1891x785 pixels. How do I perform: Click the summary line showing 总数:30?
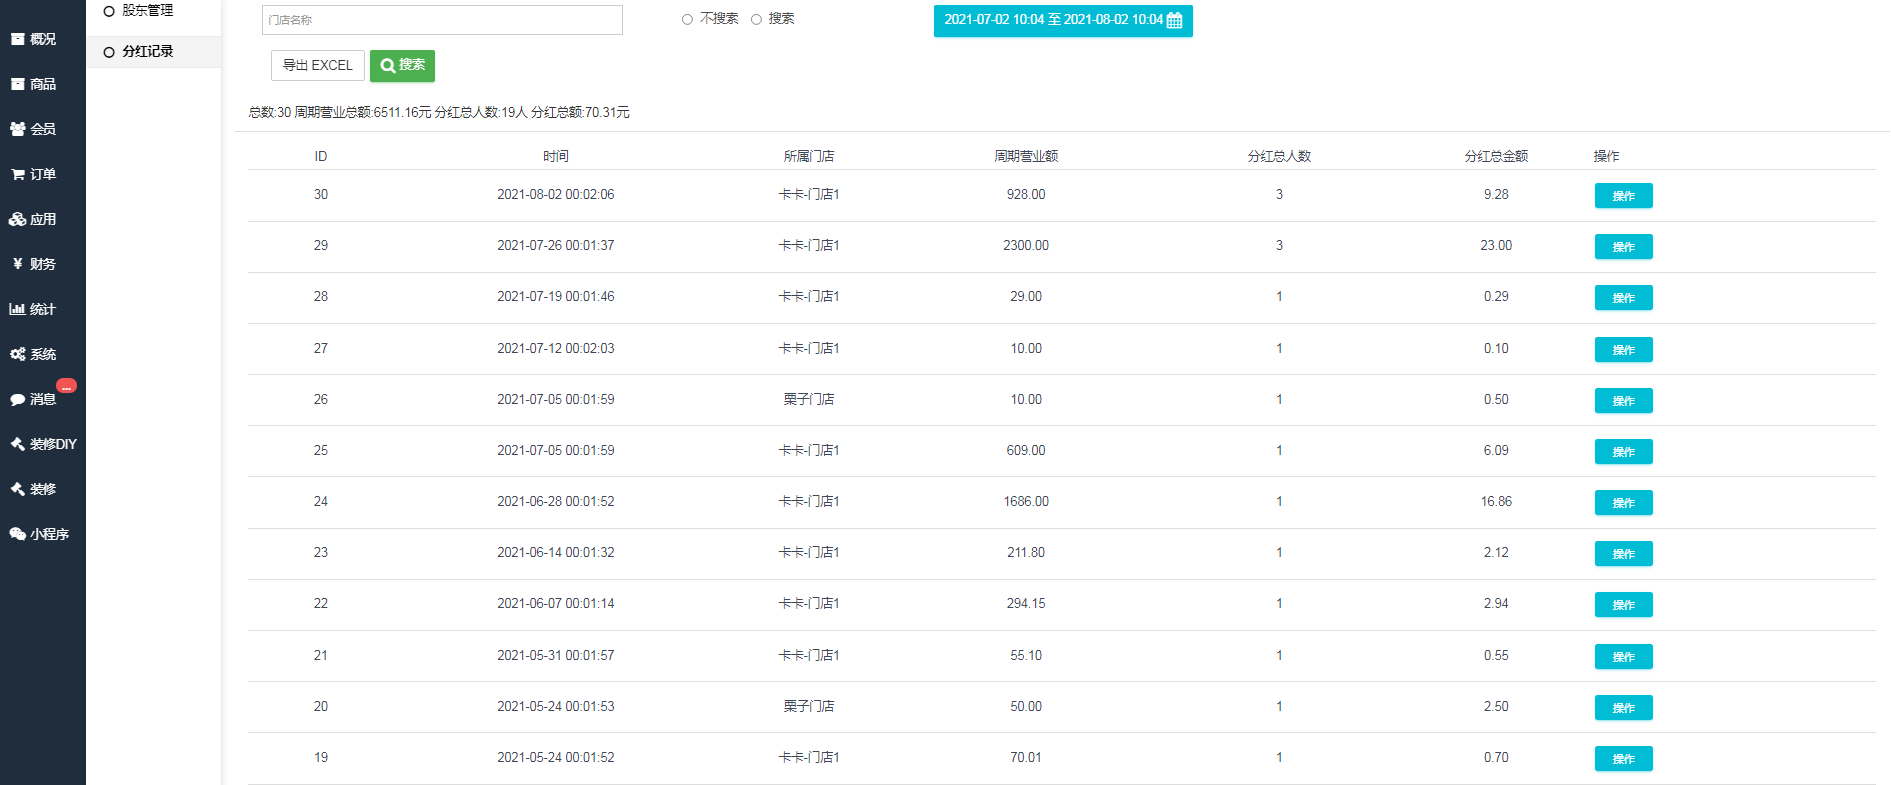tap(439, 112)
